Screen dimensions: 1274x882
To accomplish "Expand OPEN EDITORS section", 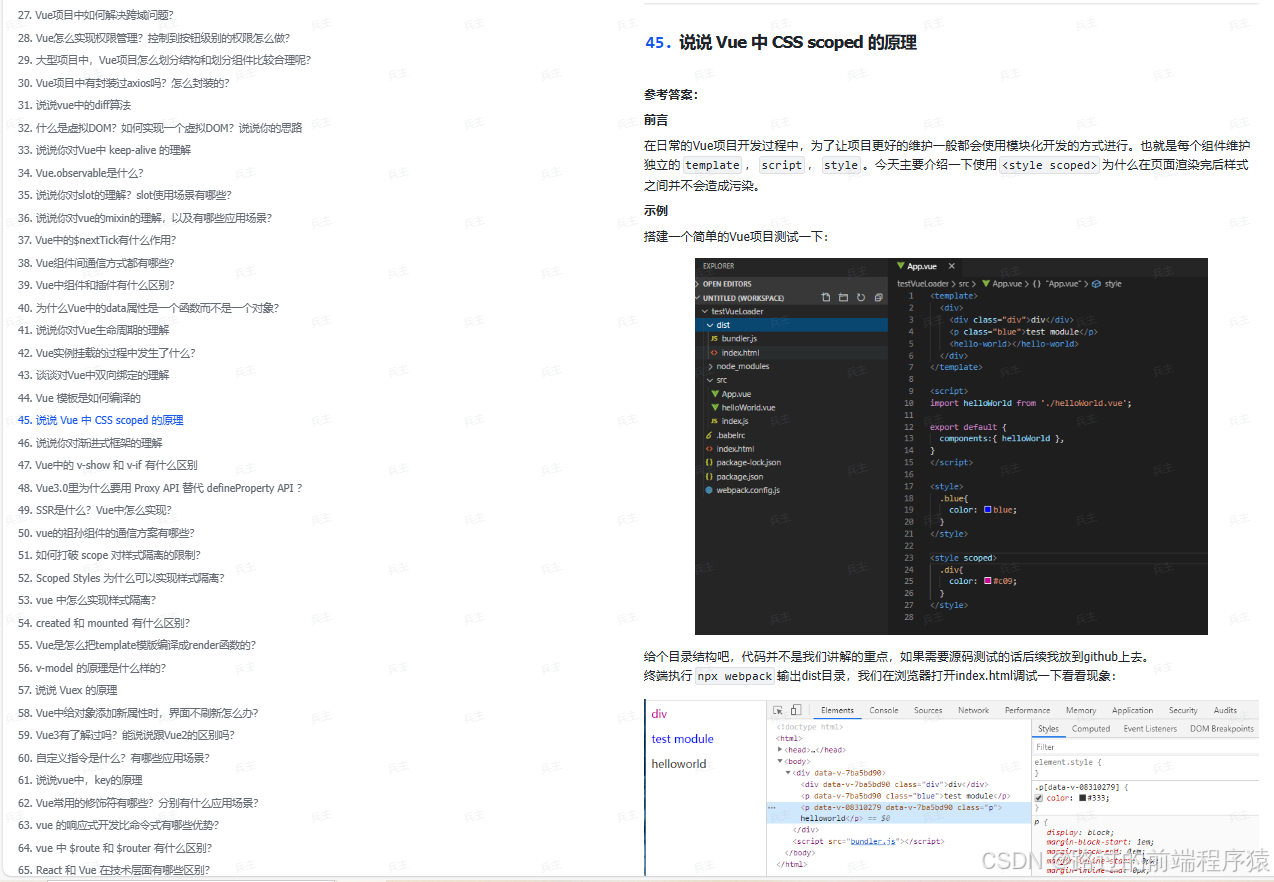I will [x=698, y=284].
